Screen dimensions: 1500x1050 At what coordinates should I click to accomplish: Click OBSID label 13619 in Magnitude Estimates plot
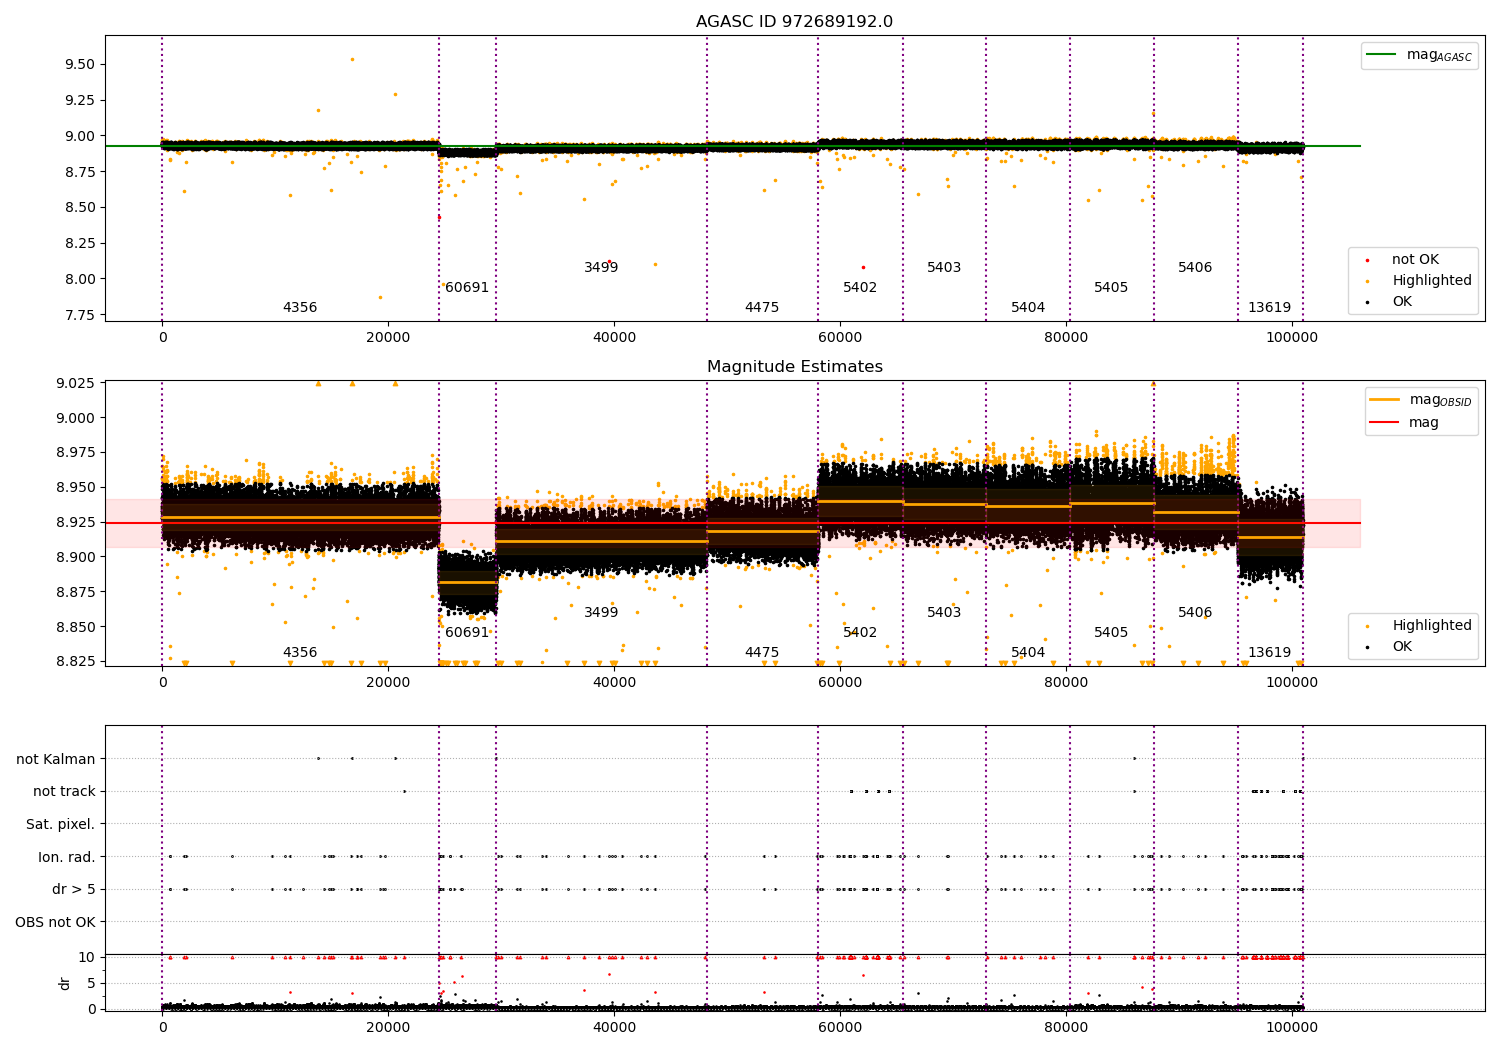[1269, 653]
